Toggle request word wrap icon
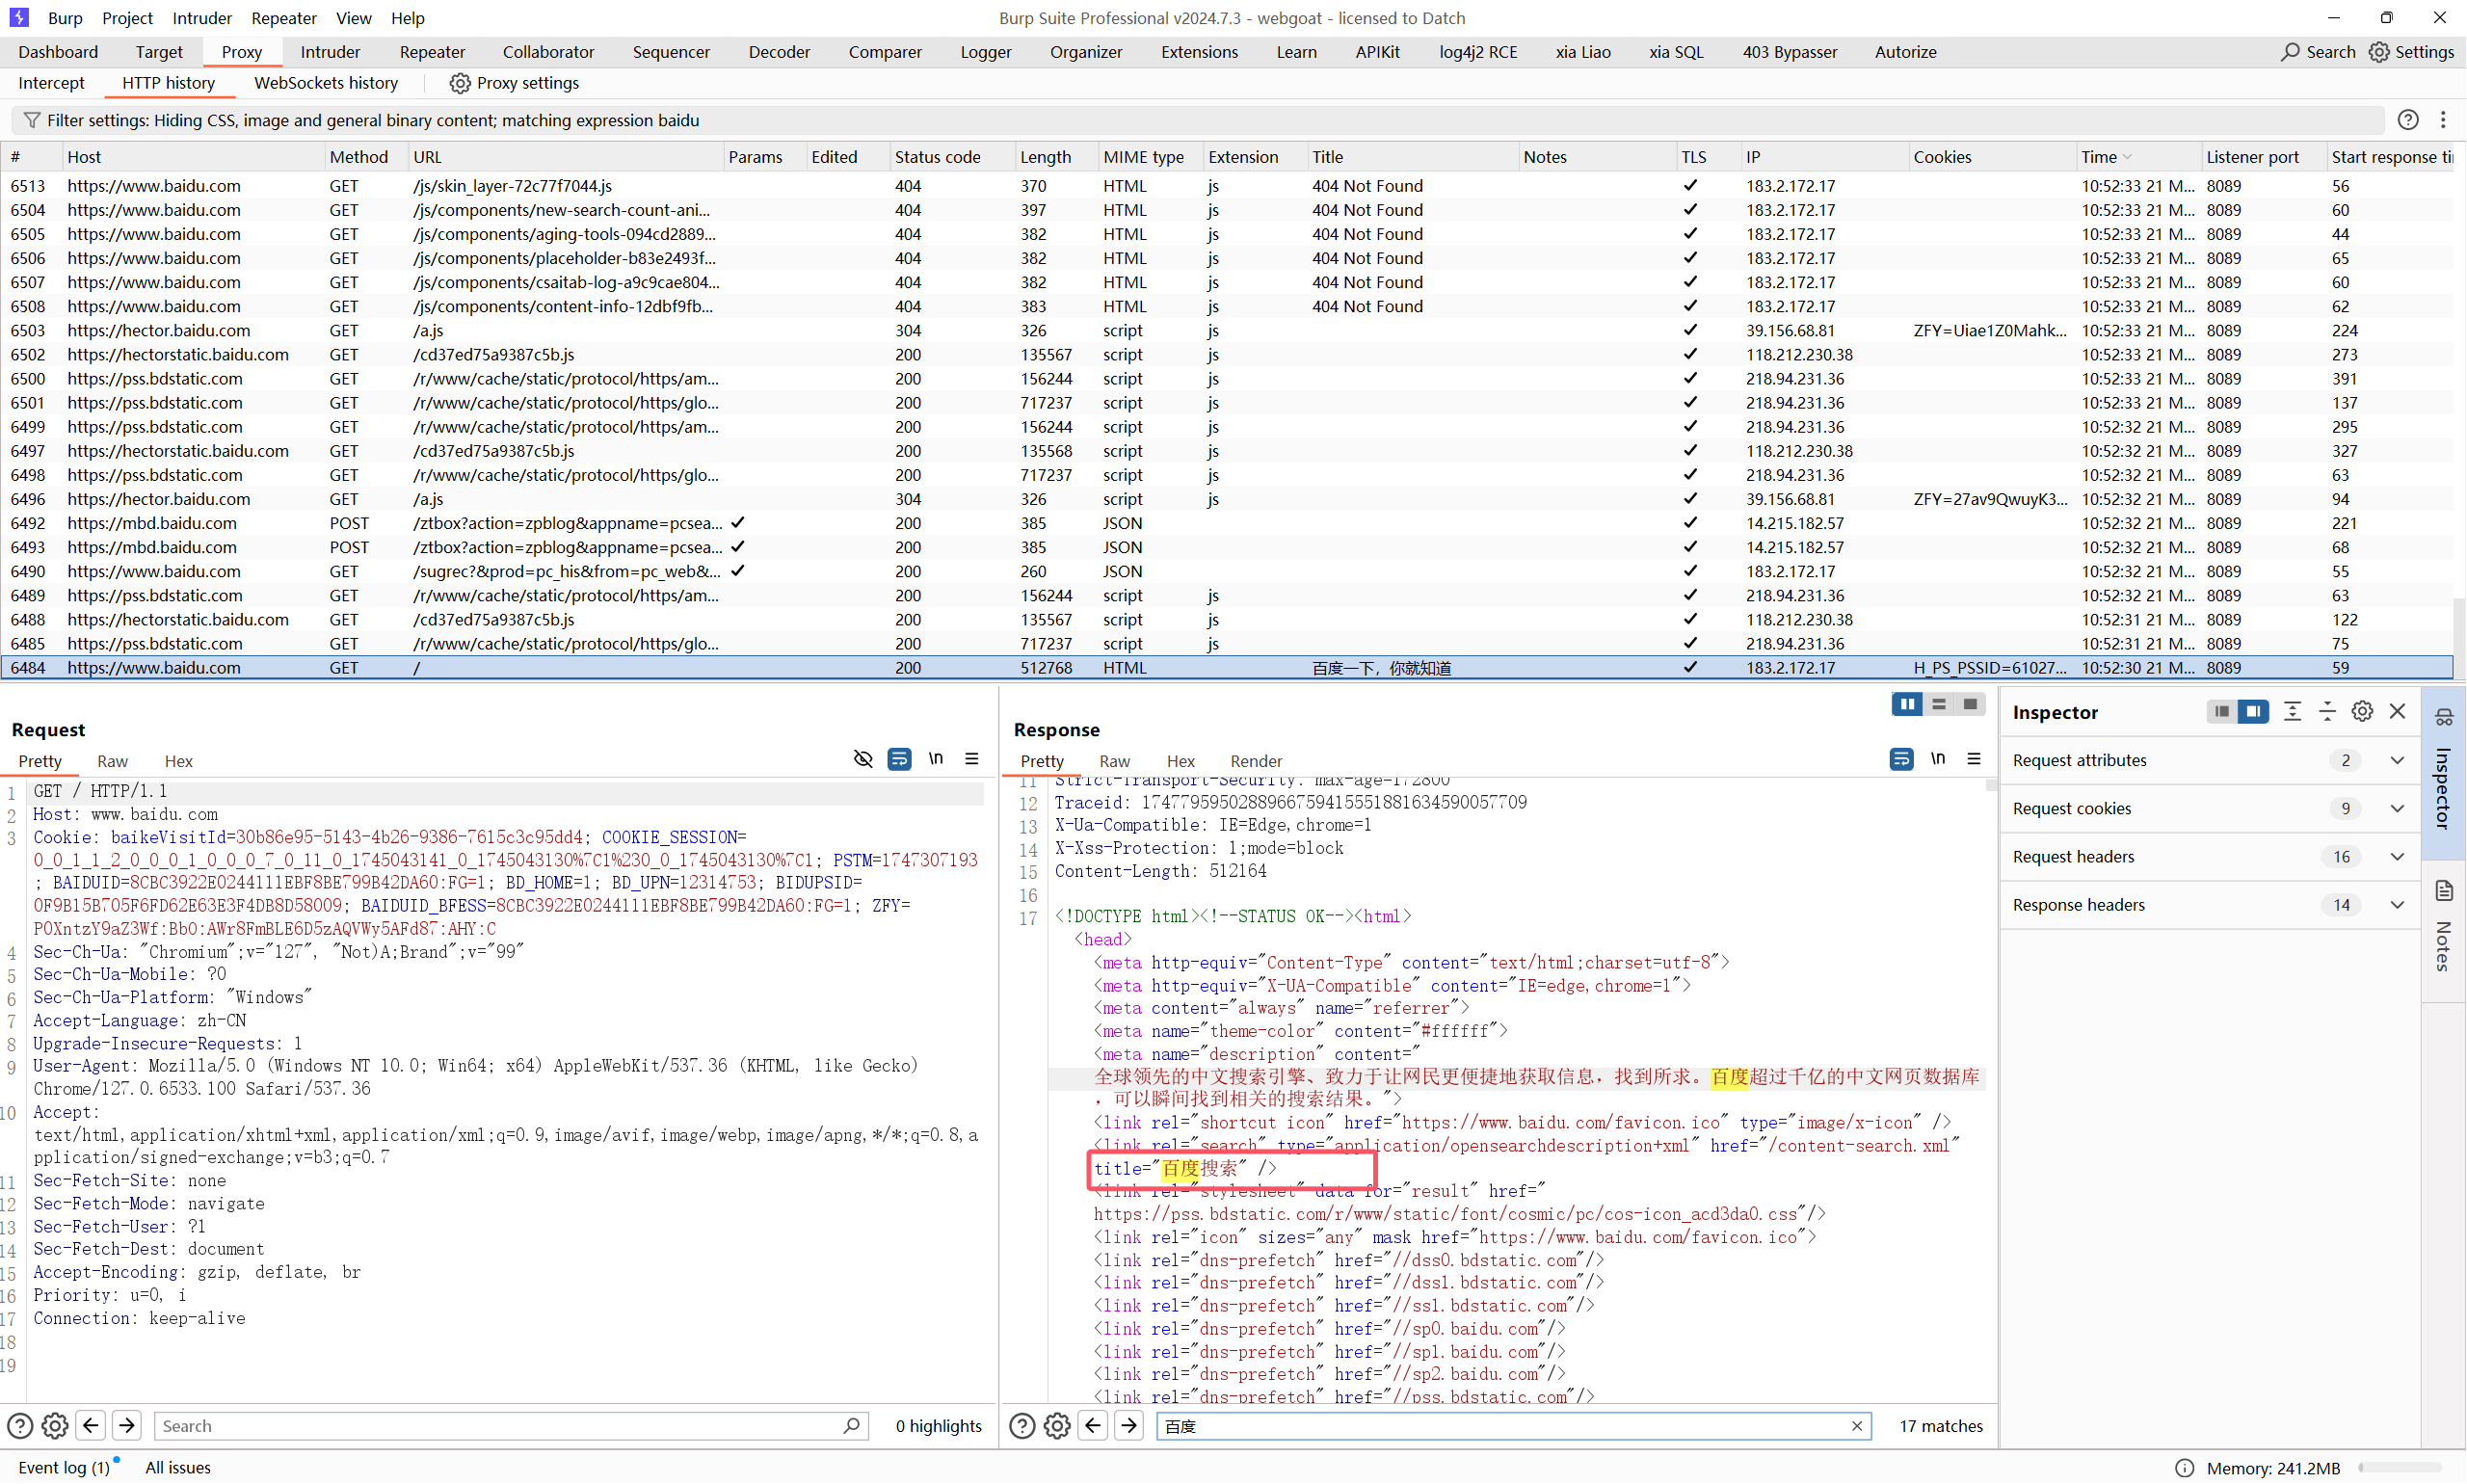The height and width of the screenshot is (1484, 2467). tap(899, 759)
